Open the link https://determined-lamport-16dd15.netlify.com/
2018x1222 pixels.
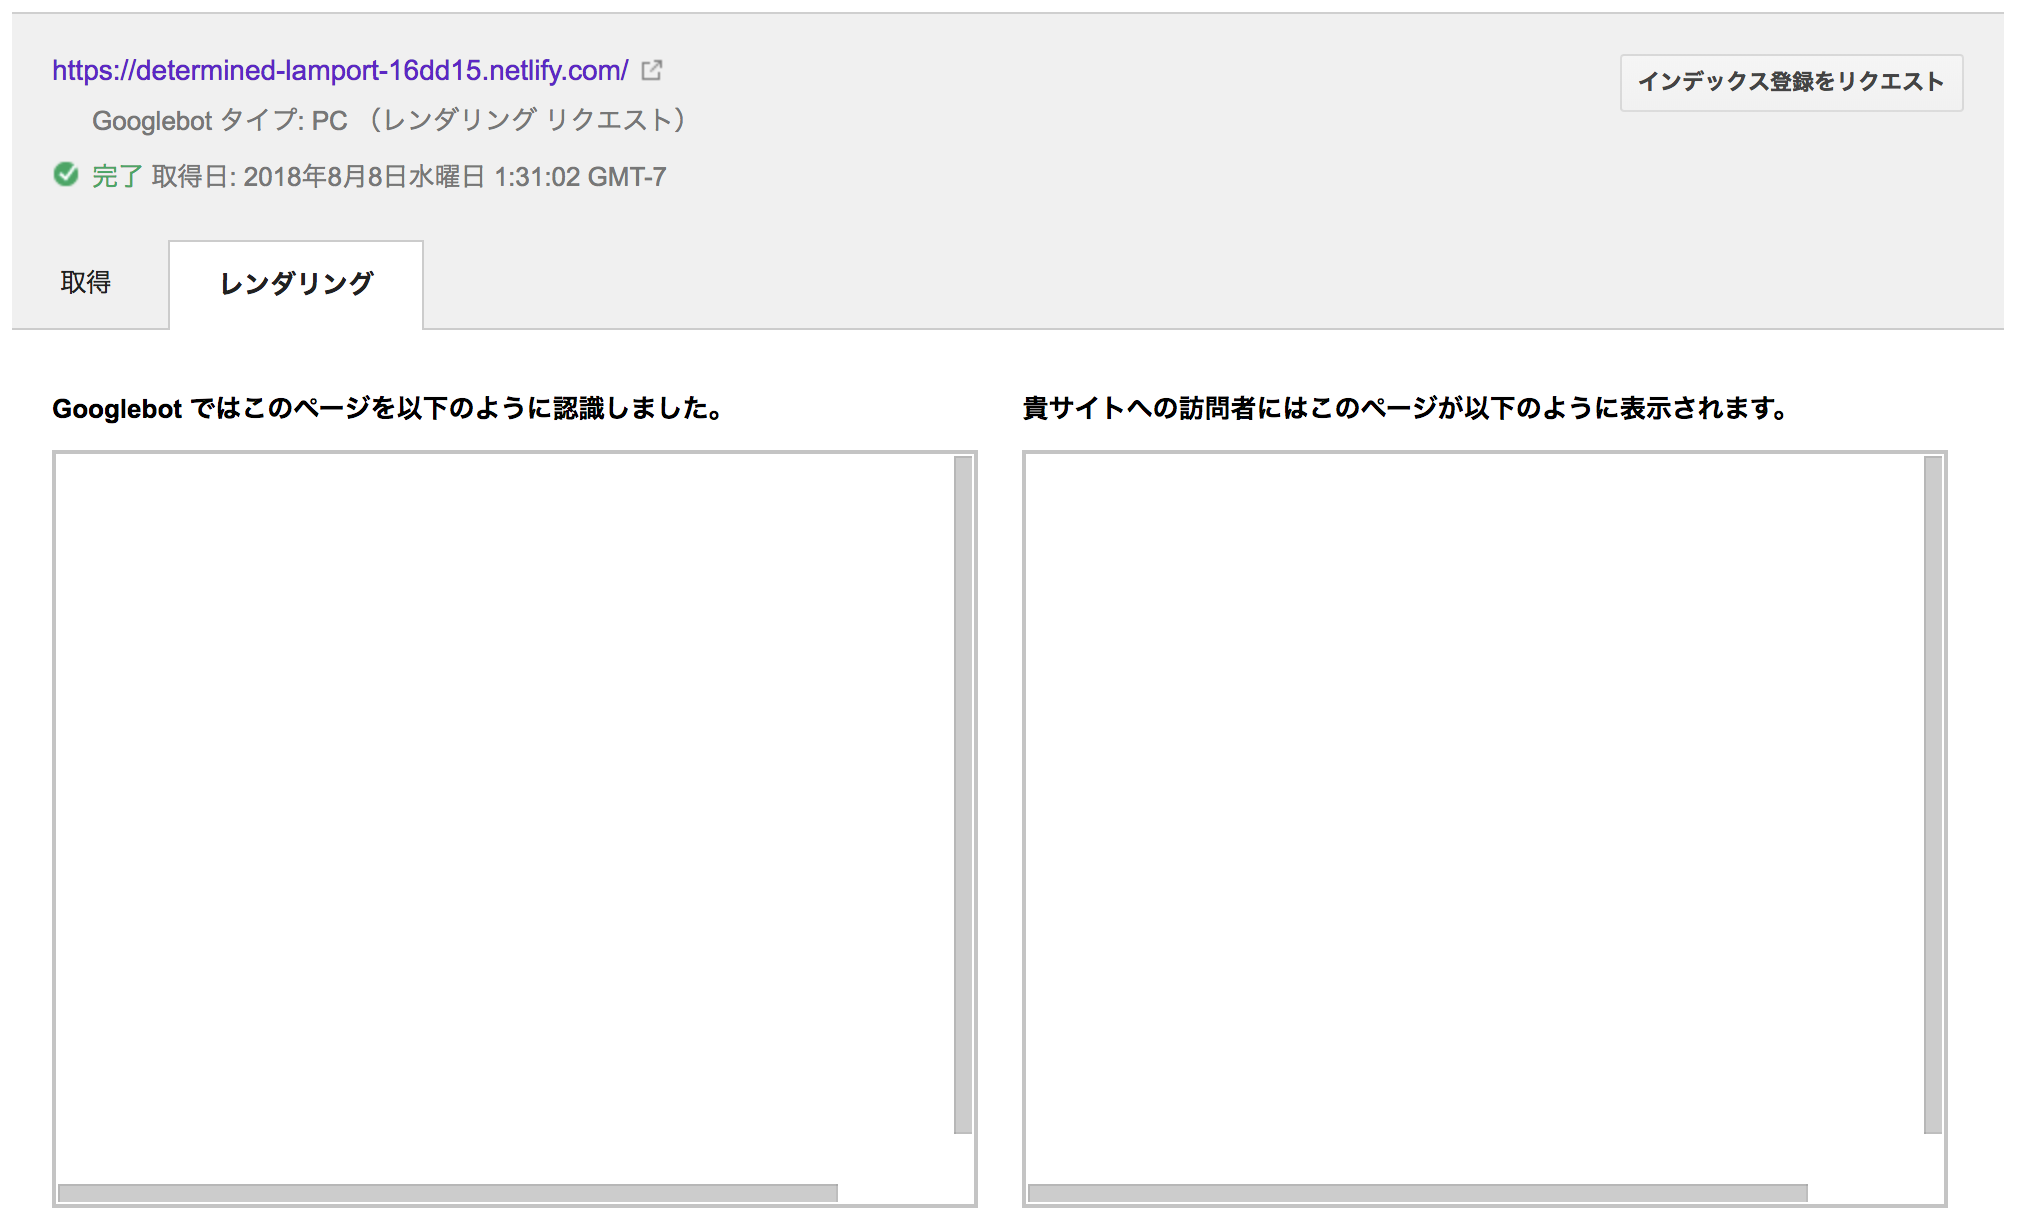(340, 70)
